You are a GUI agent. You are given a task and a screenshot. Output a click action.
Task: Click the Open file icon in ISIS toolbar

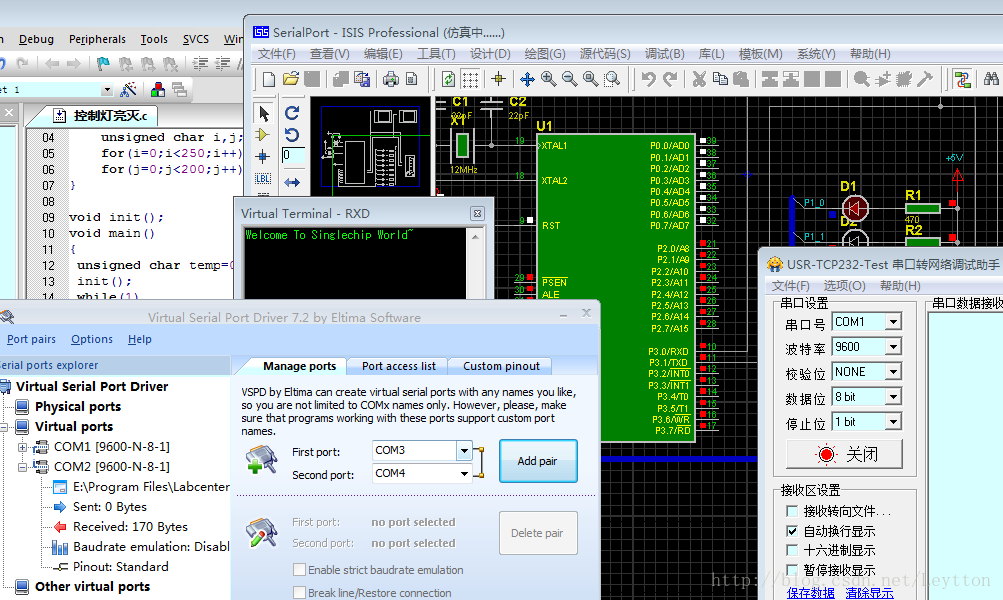pyautogui.click(x=291, y=79)
